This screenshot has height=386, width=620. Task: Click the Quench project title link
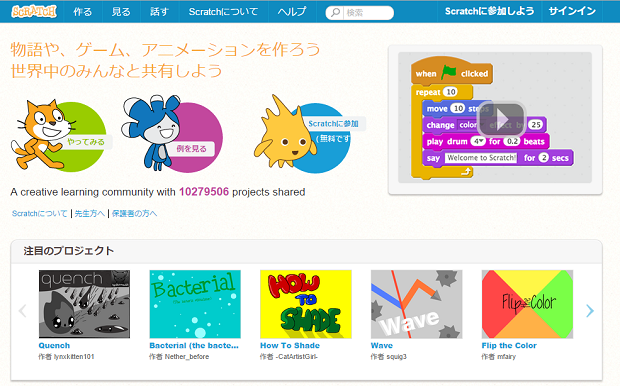point(54,346)
